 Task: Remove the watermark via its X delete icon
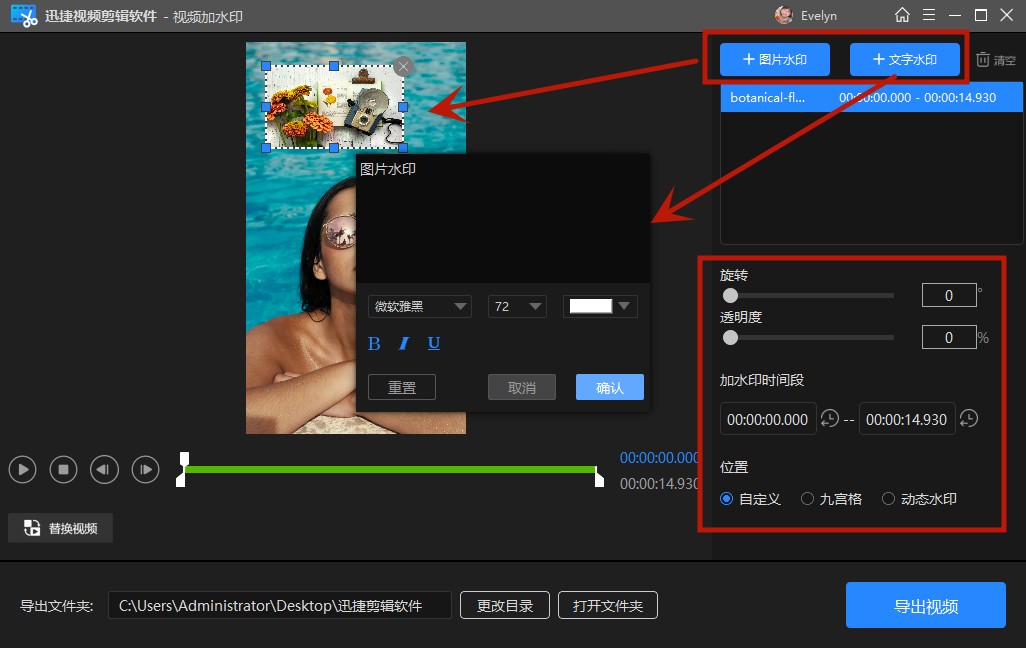[403, 66]
